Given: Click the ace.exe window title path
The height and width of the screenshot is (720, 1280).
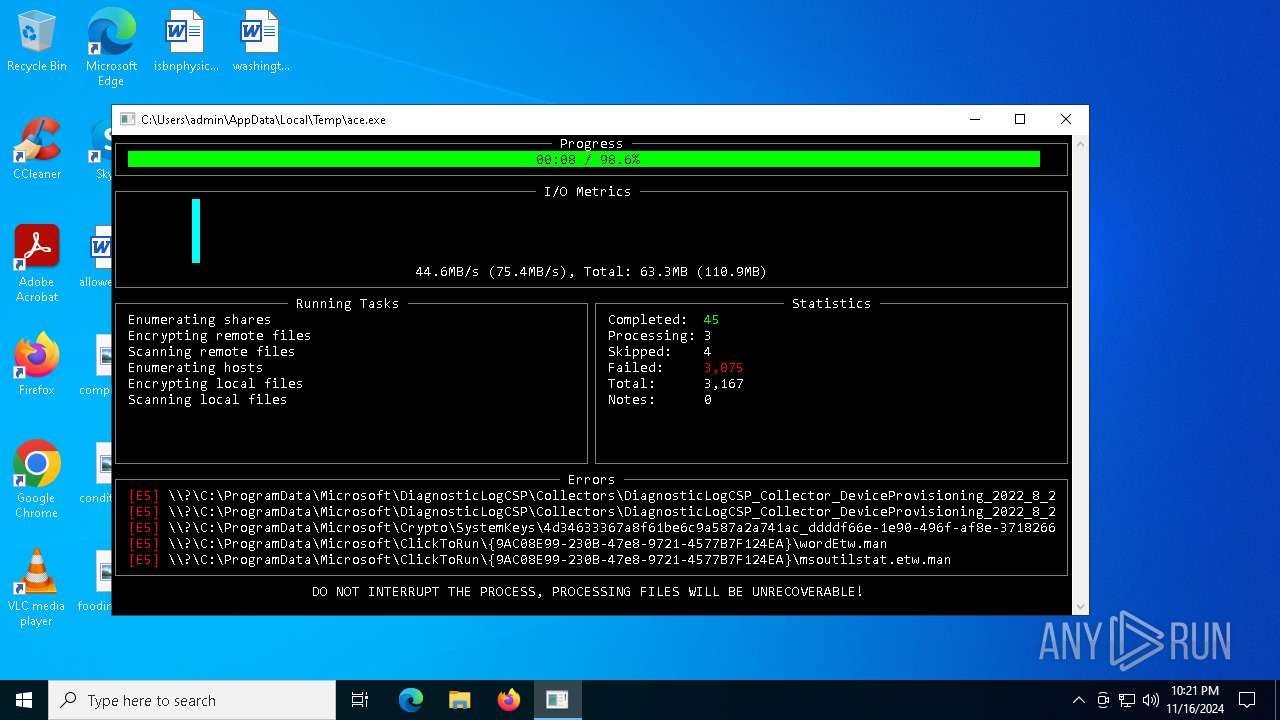Looking at the screenshot, I should click(x=263, y=119).
